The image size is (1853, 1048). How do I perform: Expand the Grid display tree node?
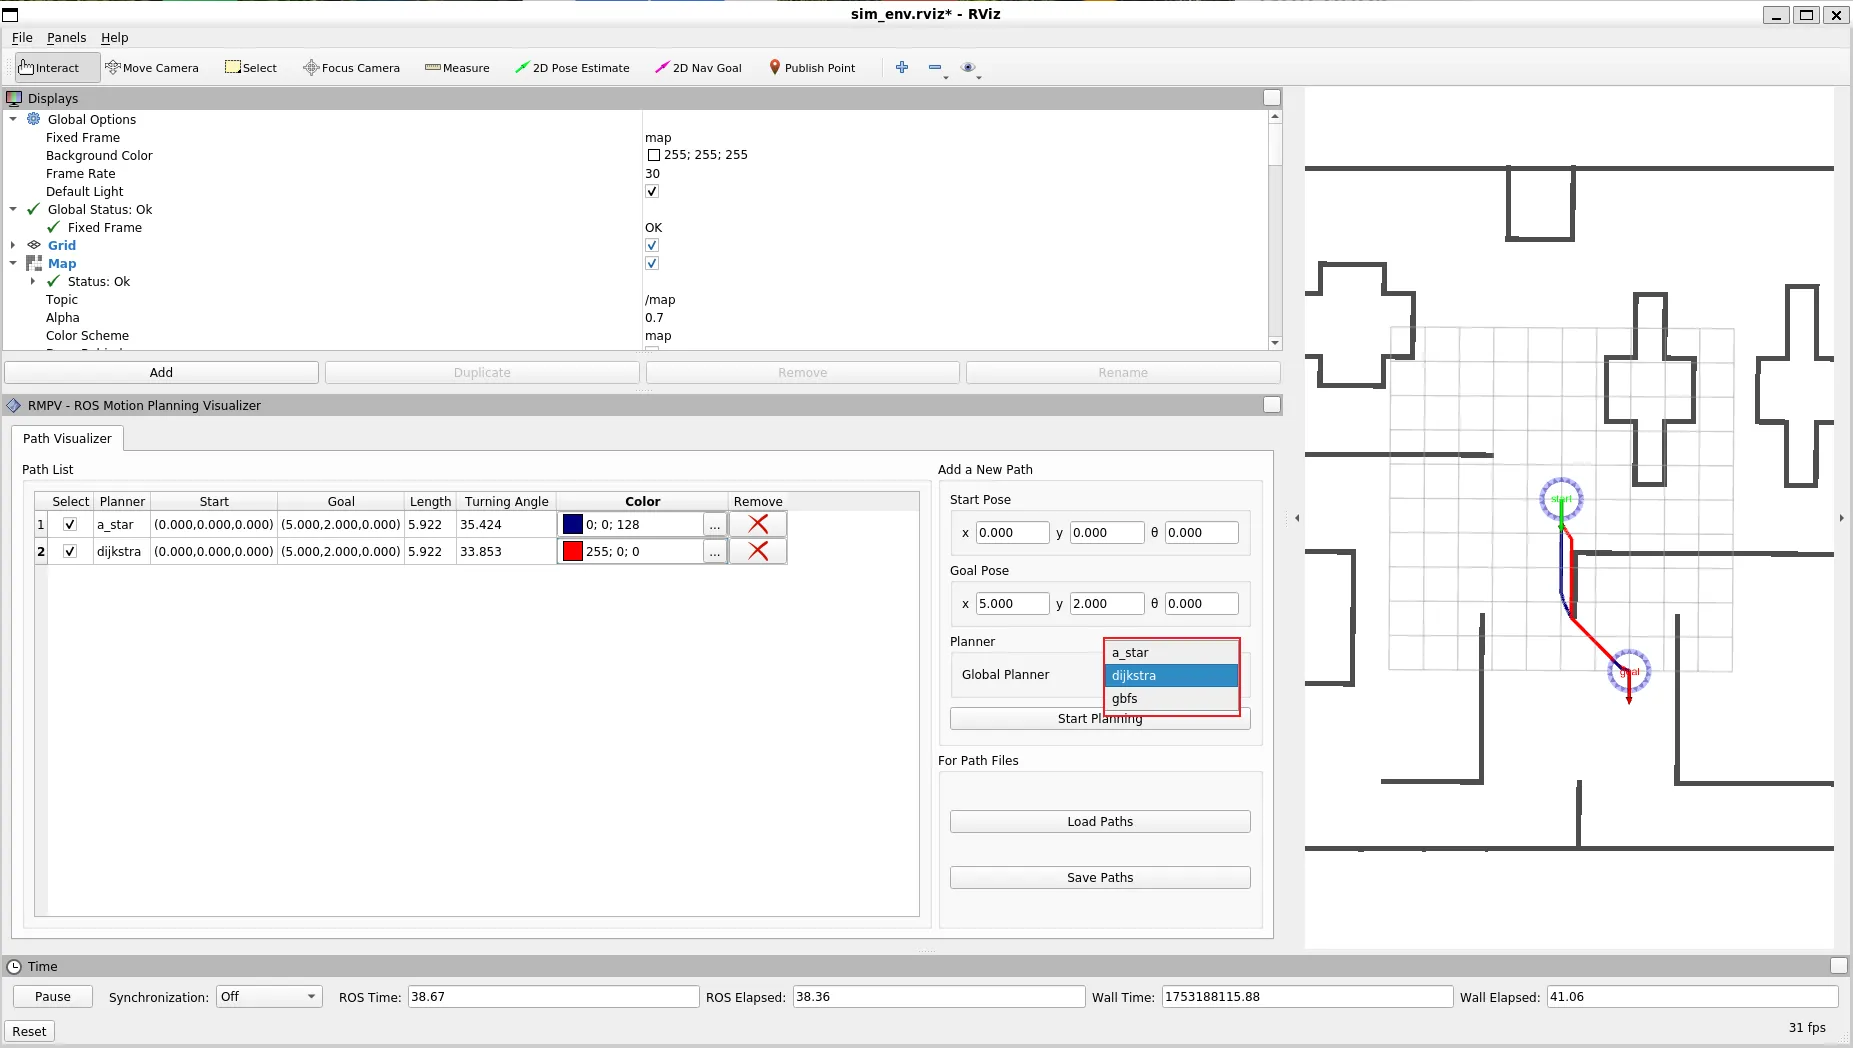point(13,245)
